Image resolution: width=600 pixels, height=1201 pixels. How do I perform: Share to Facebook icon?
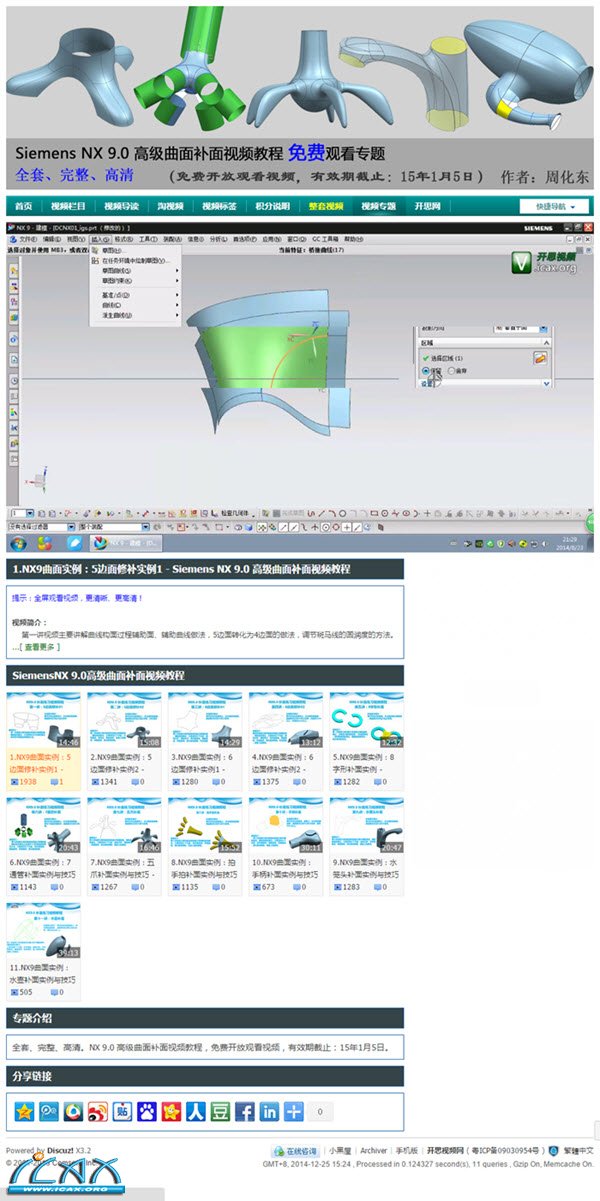(x=245, y=1111)
